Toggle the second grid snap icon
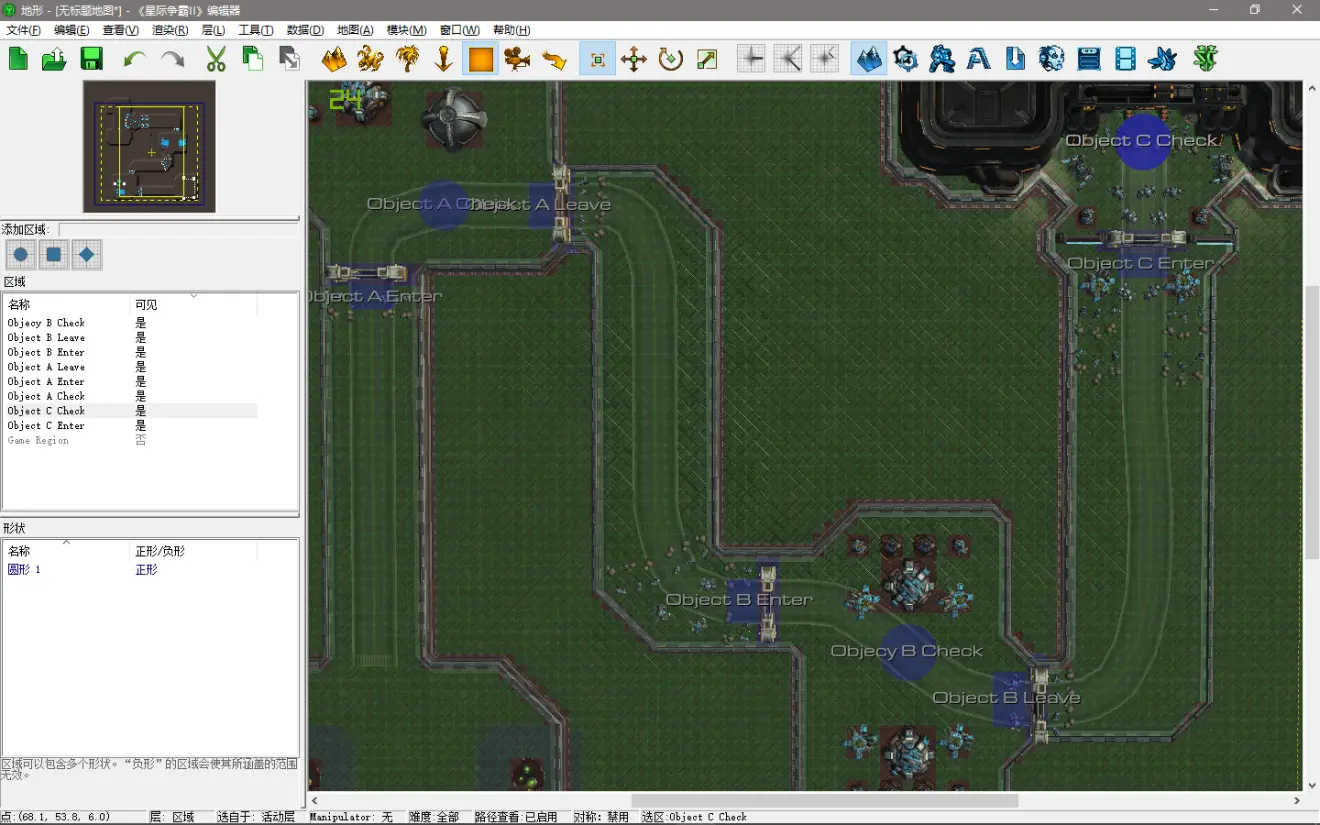This screenshot has height=825, width=1320. pos(788,59)
